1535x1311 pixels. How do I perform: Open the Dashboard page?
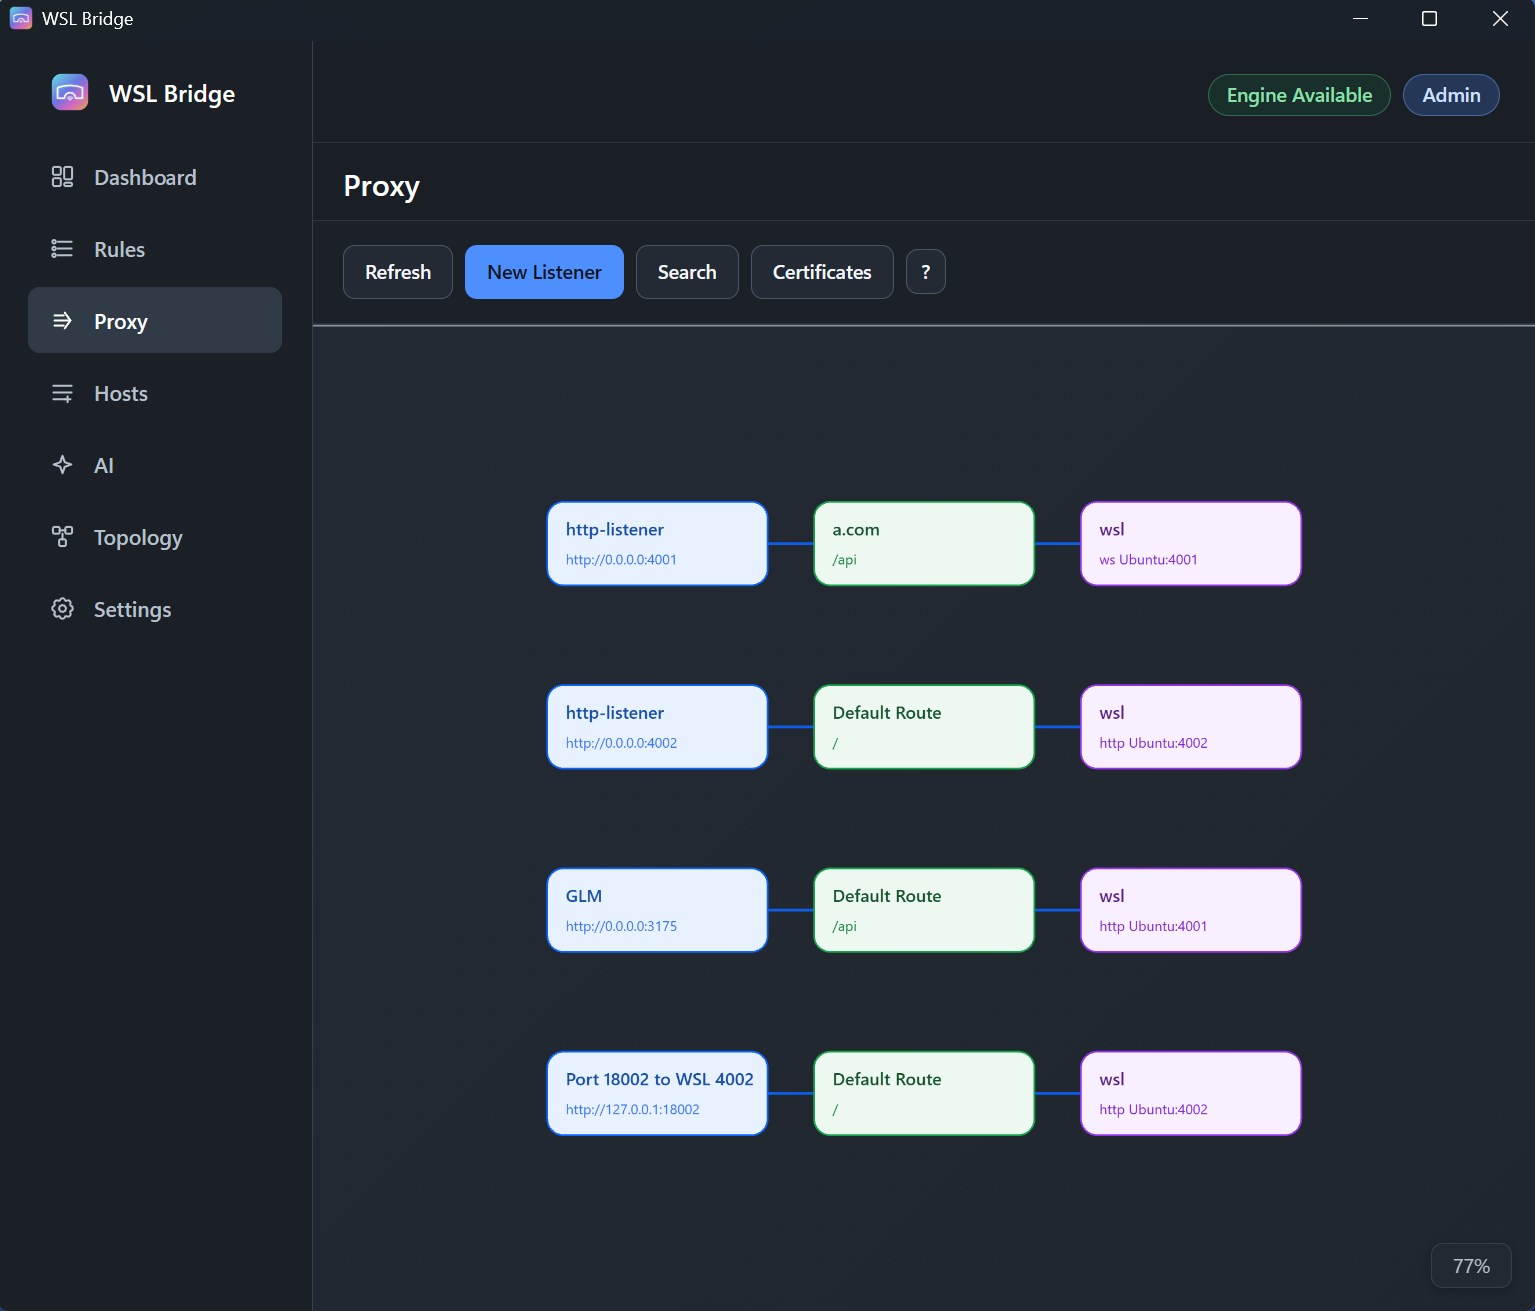point(155,177)
